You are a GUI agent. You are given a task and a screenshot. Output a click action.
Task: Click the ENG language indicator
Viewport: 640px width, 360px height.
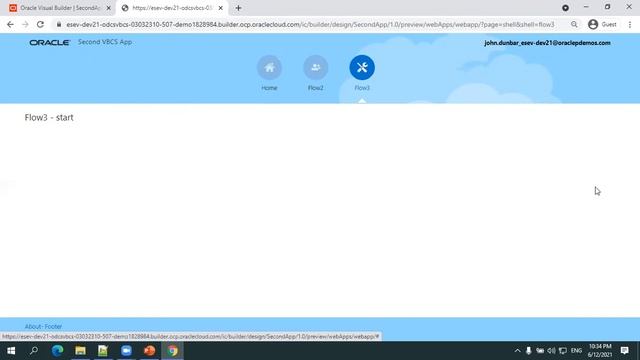point(576,351)
